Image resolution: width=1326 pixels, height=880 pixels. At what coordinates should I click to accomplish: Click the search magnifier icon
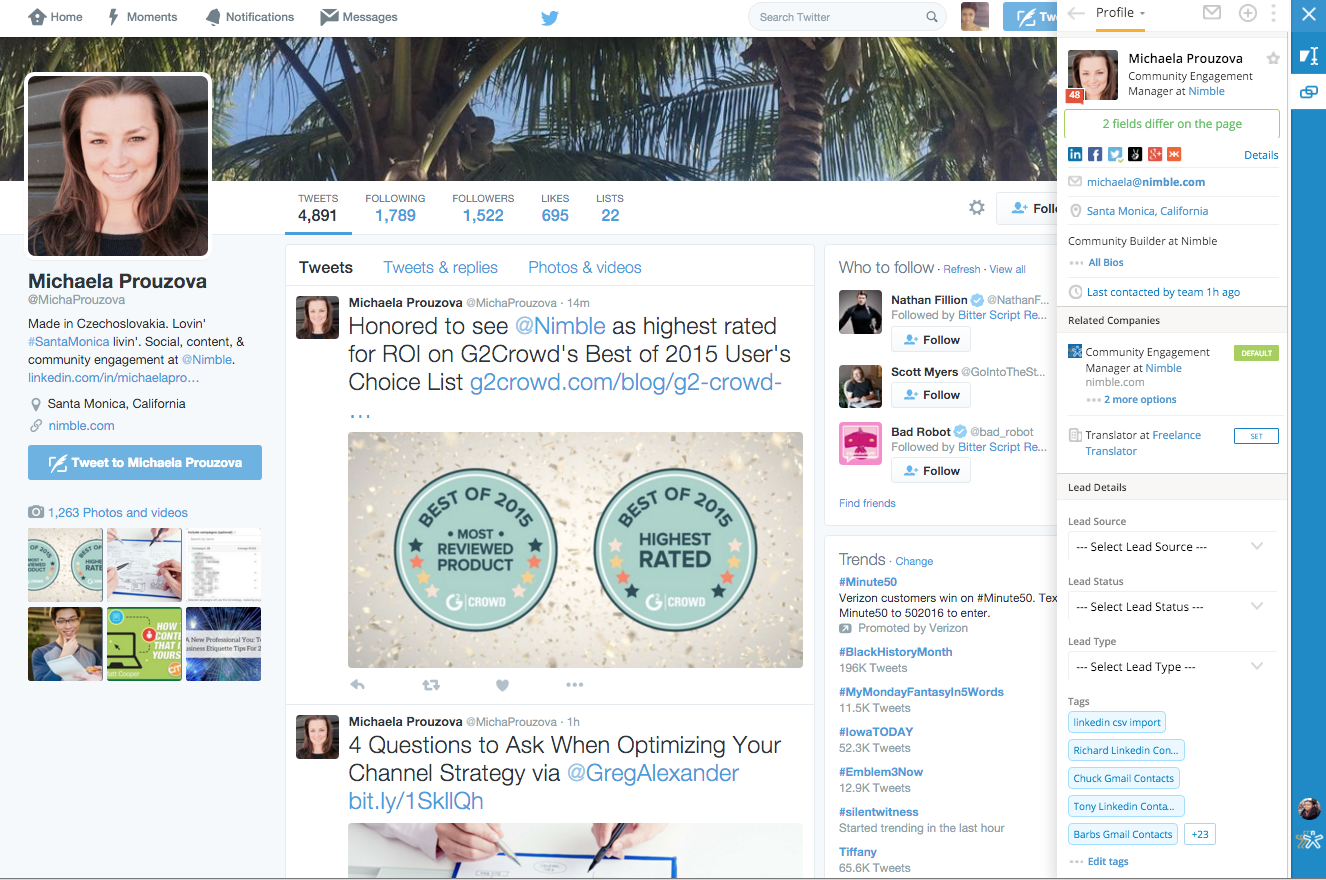(932, 17)
